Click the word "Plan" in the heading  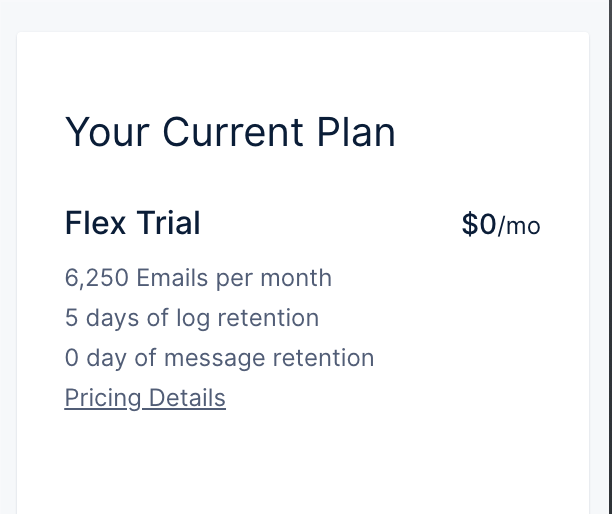coord(356,132)
